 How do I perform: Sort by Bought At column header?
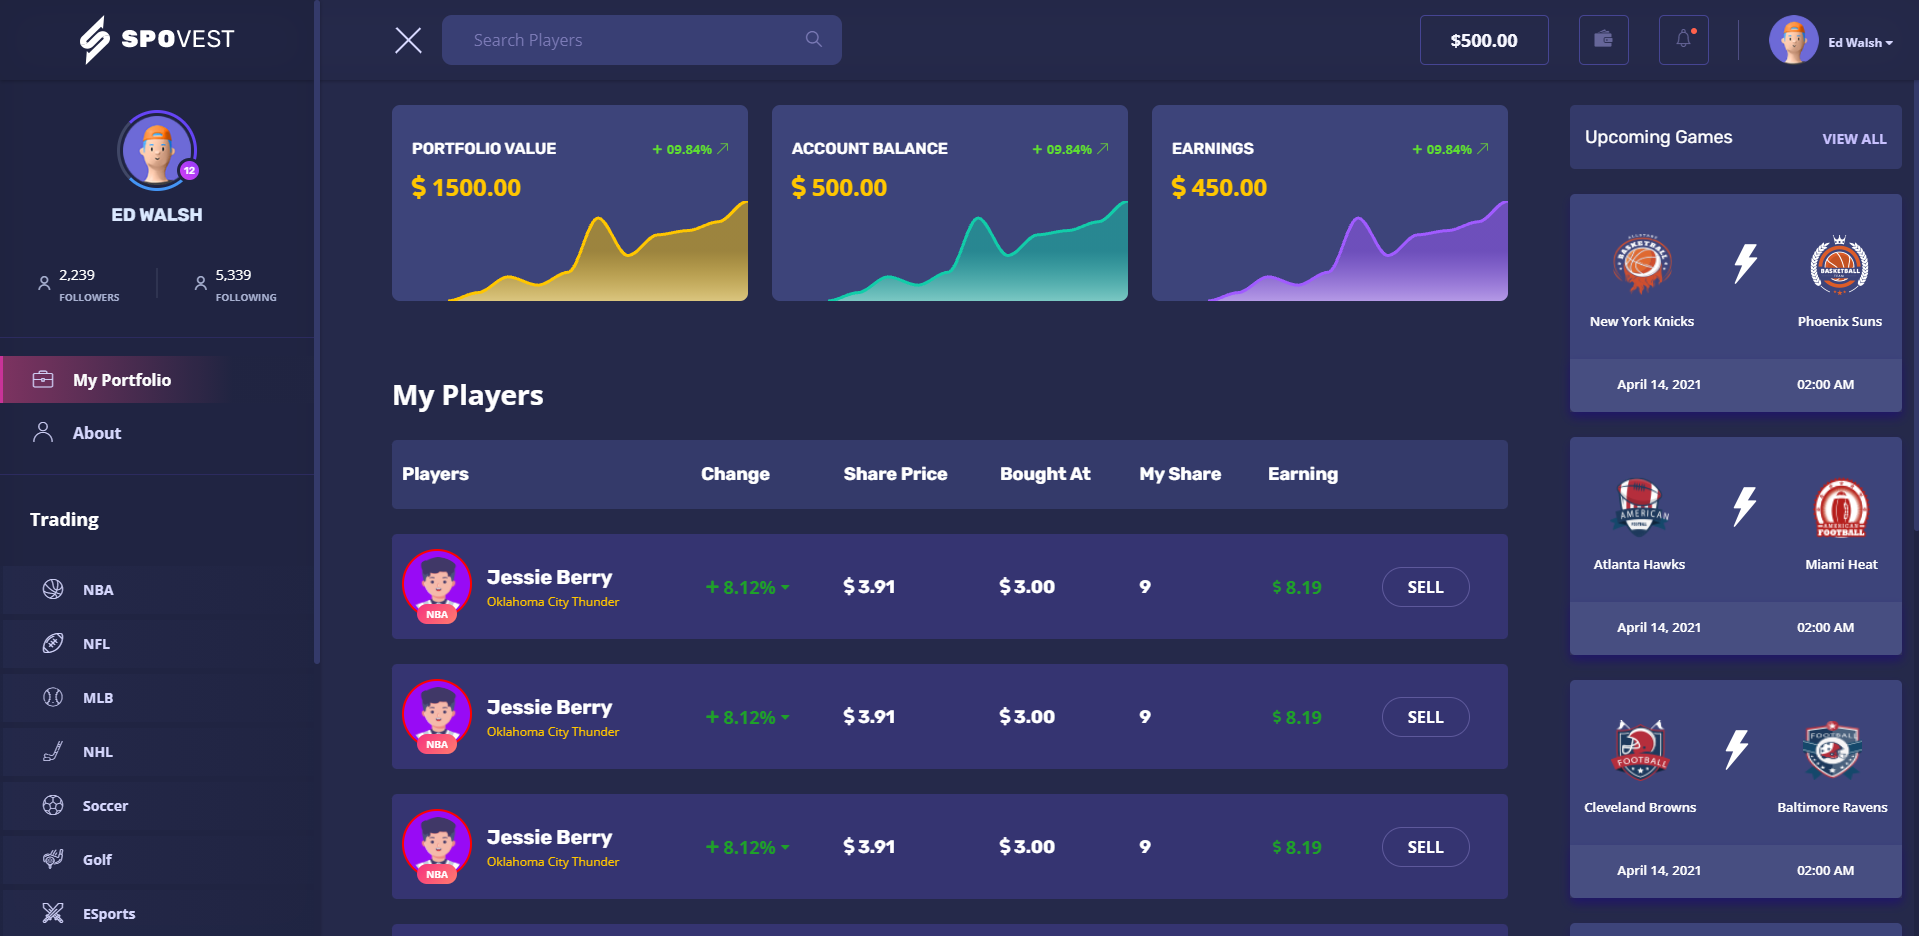coord(1045,474)
